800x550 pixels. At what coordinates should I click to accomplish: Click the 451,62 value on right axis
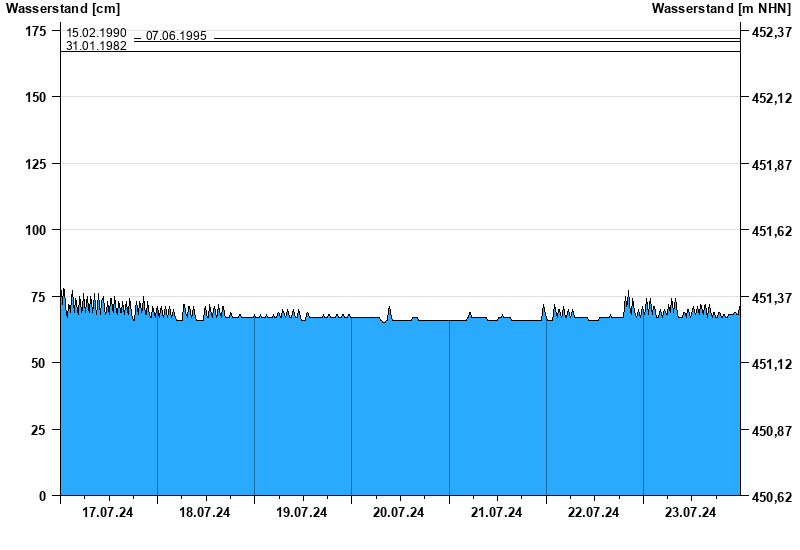click(768, 231)
